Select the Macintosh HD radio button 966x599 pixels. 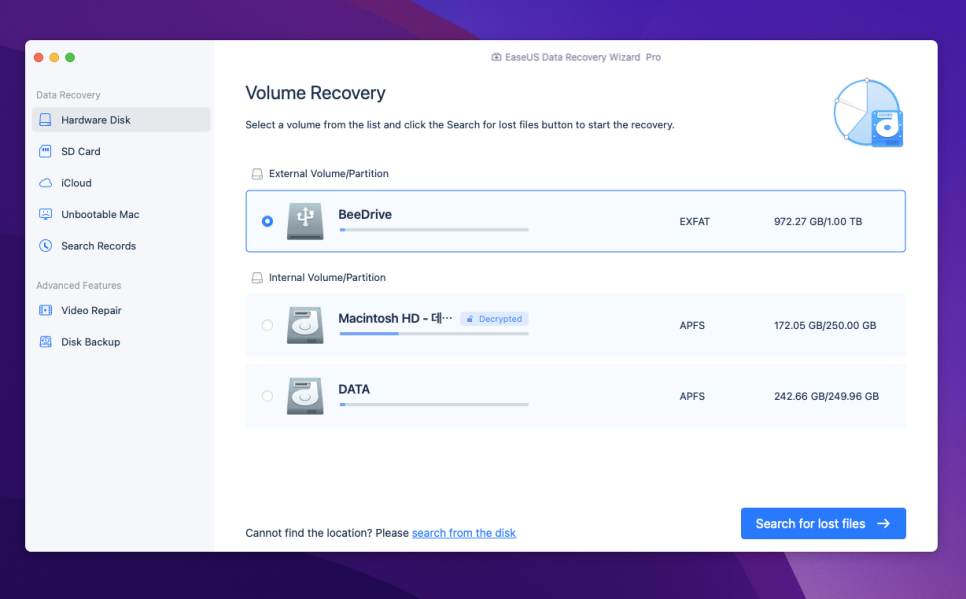click(267, 325)
